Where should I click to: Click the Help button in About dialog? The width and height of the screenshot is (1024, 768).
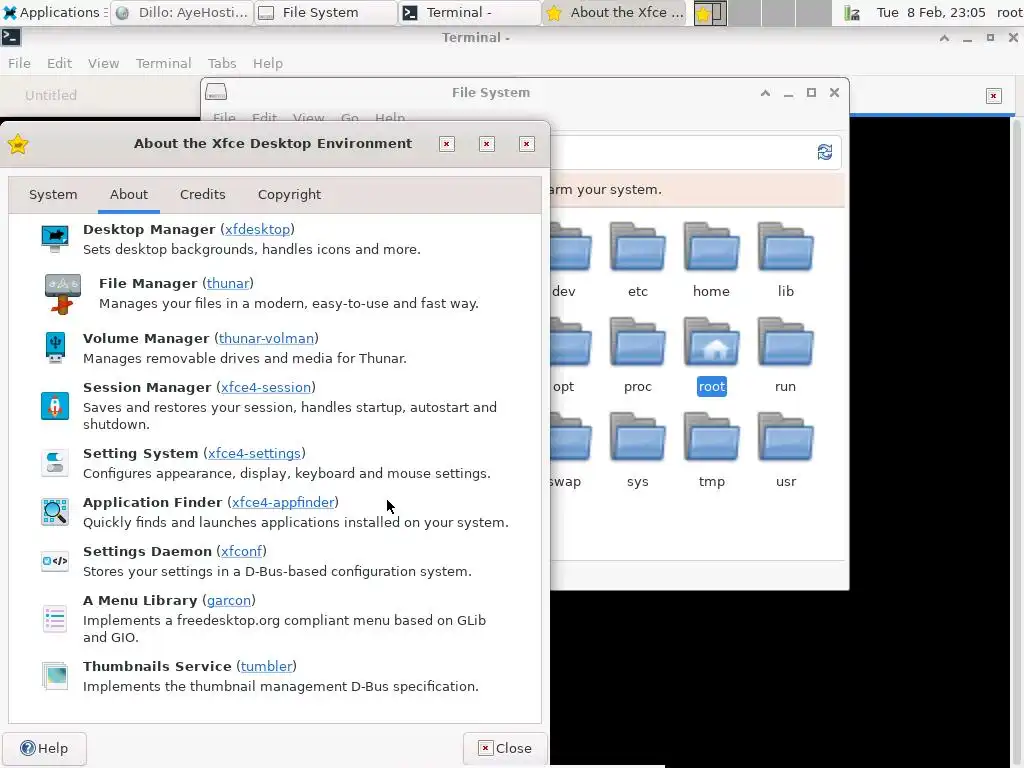coord(44,748)
